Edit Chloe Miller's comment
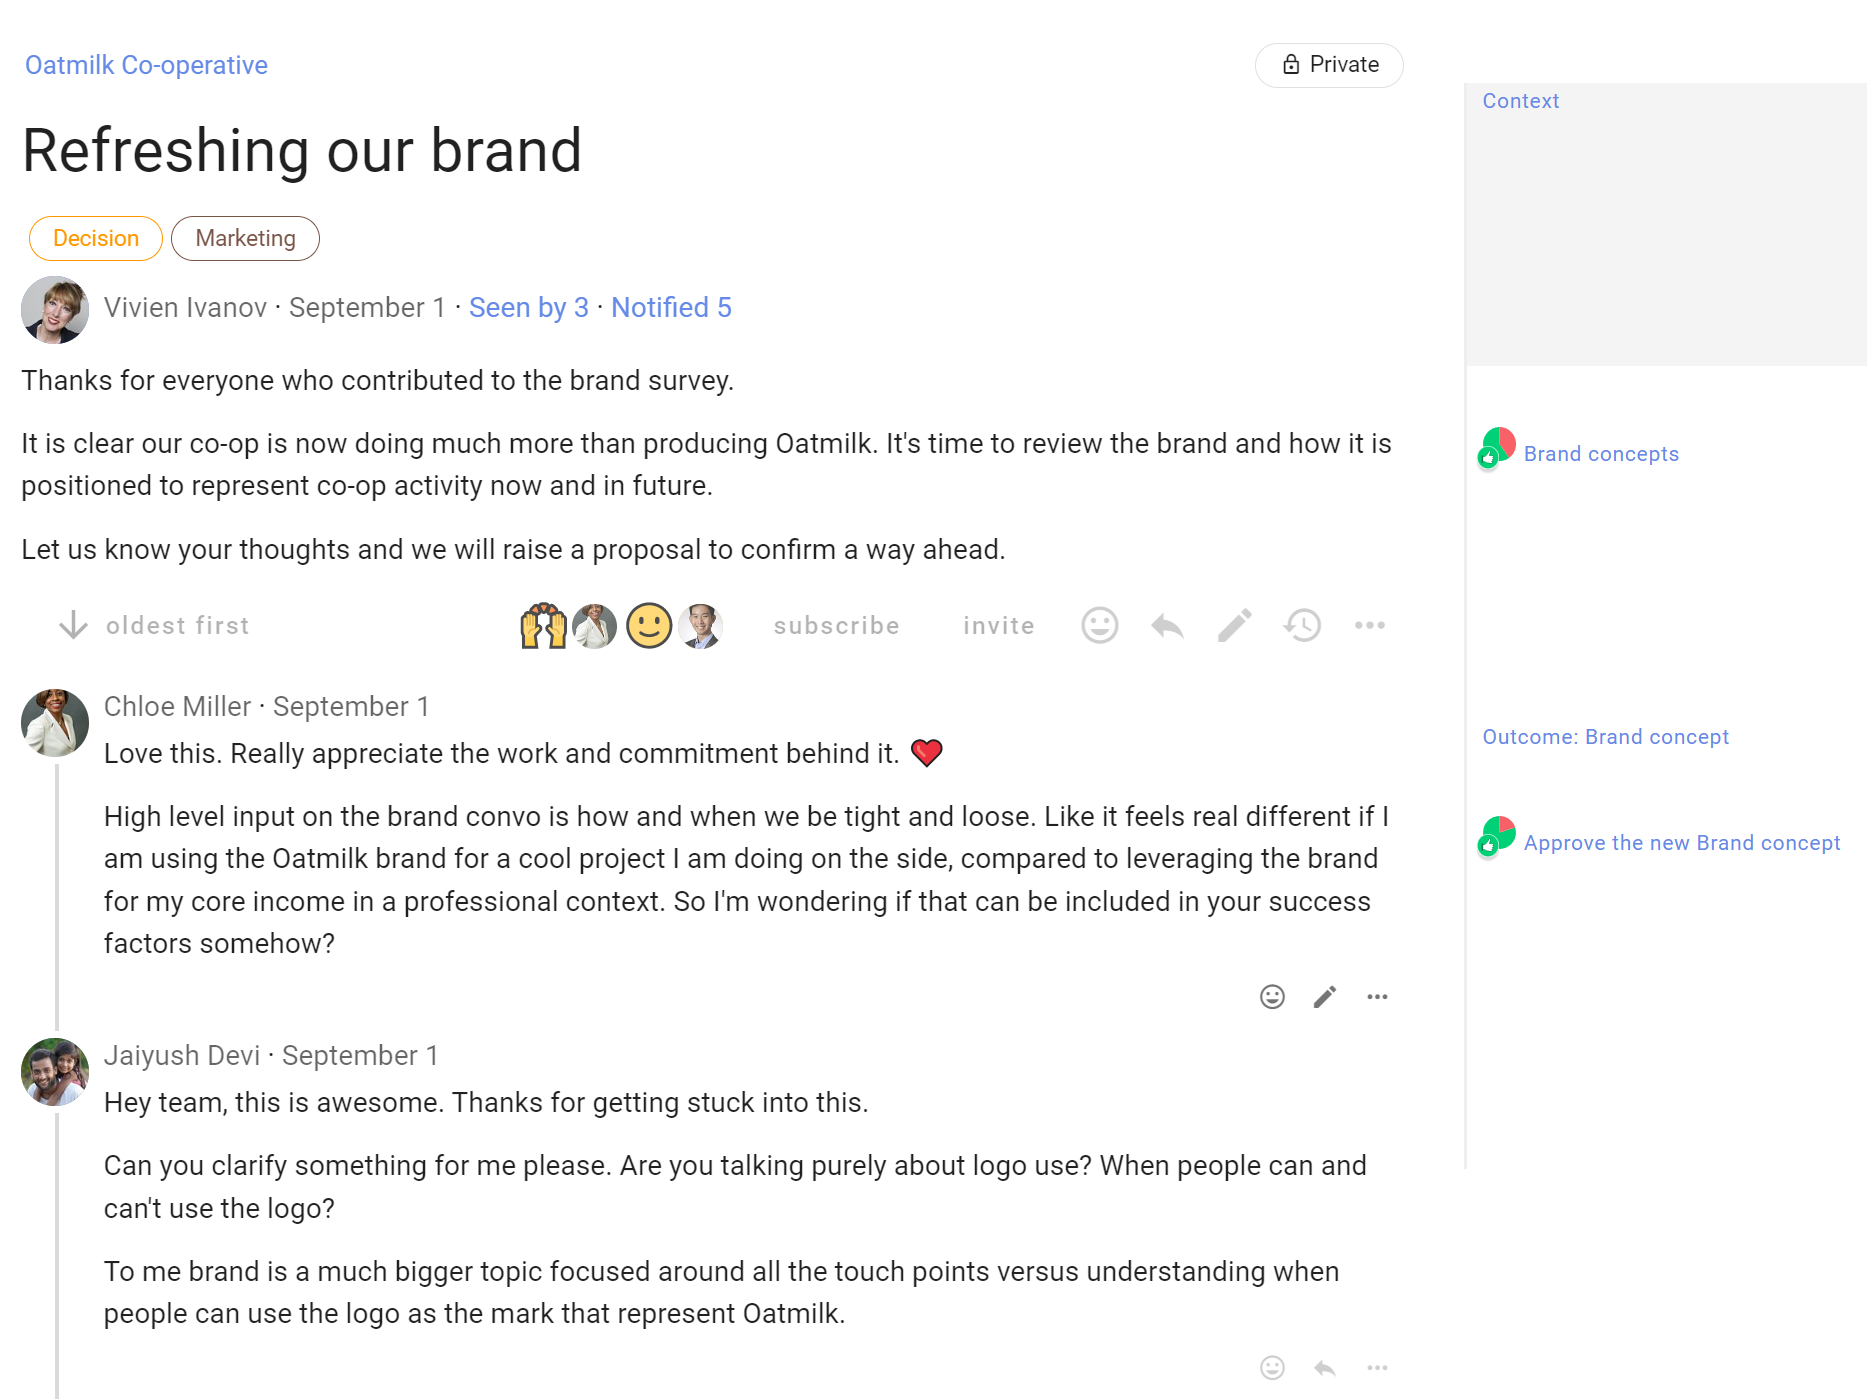Image resolution: width=1867 pixels, height=1399 pixels. point(1325,997)
